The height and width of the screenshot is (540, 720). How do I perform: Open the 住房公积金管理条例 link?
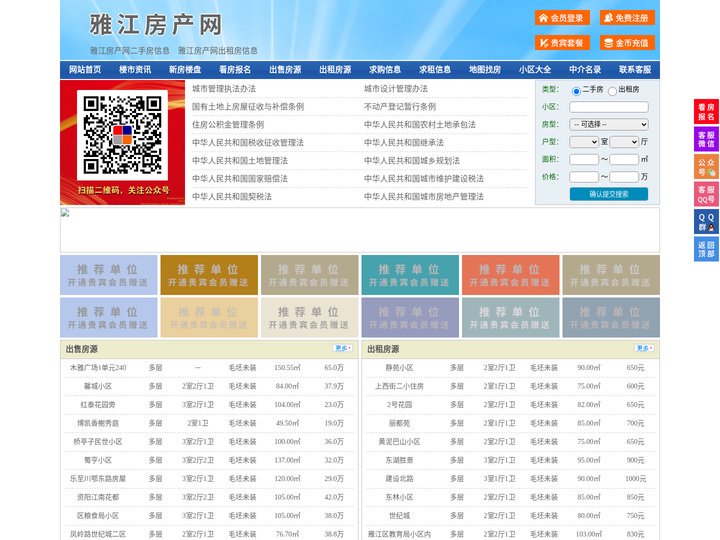click(x=228, y=125)
